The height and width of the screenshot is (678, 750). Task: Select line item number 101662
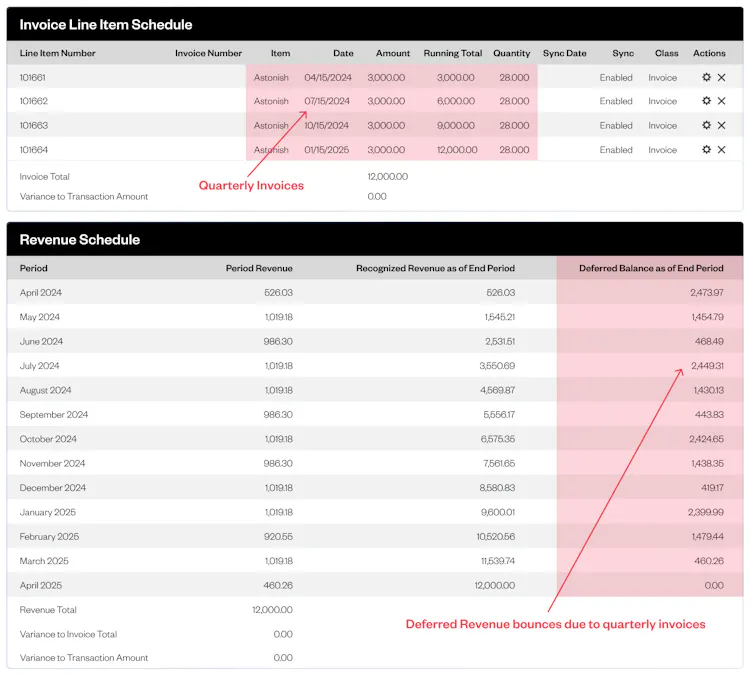(33, 101)
